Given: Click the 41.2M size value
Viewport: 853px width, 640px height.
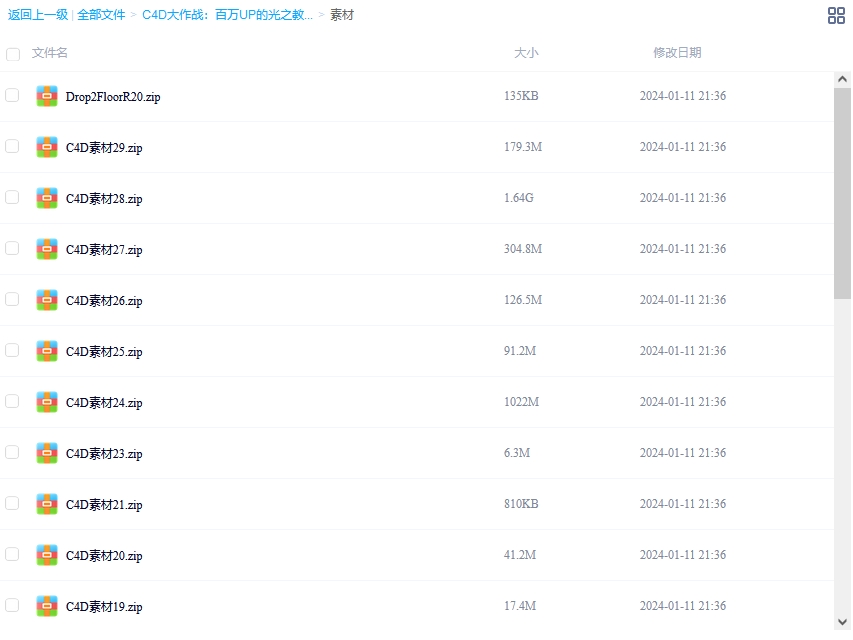Looking at the screenshot, I should tap(520, 555).
